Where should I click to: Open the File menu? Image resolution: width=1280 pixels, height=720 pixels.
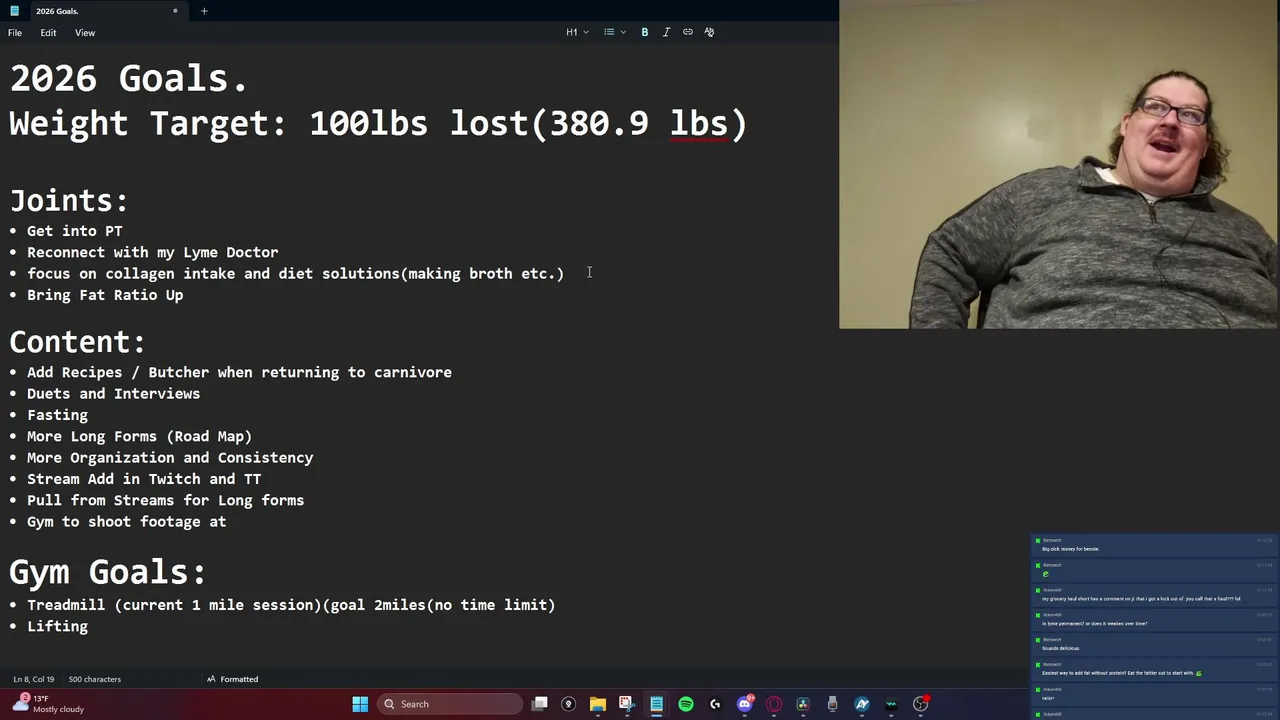coord(15,33)
